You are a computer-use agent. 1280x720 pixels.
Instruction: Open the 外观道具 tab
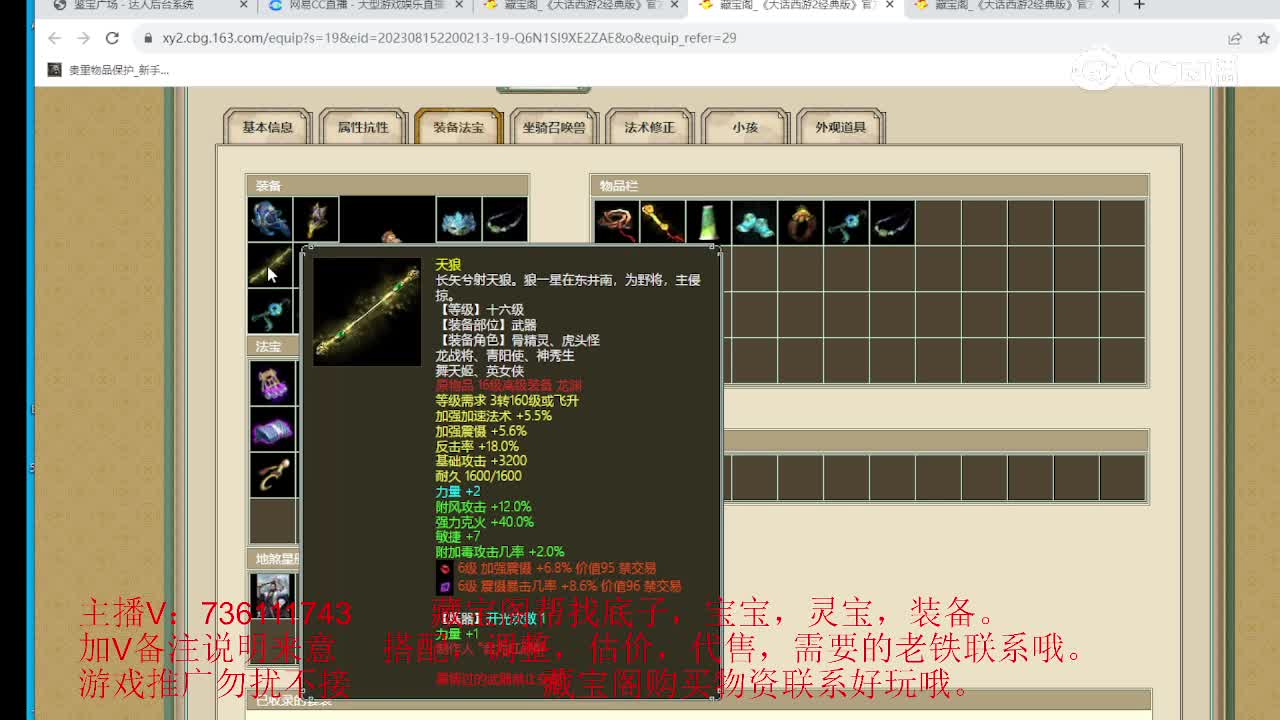[x=840, y=127]
